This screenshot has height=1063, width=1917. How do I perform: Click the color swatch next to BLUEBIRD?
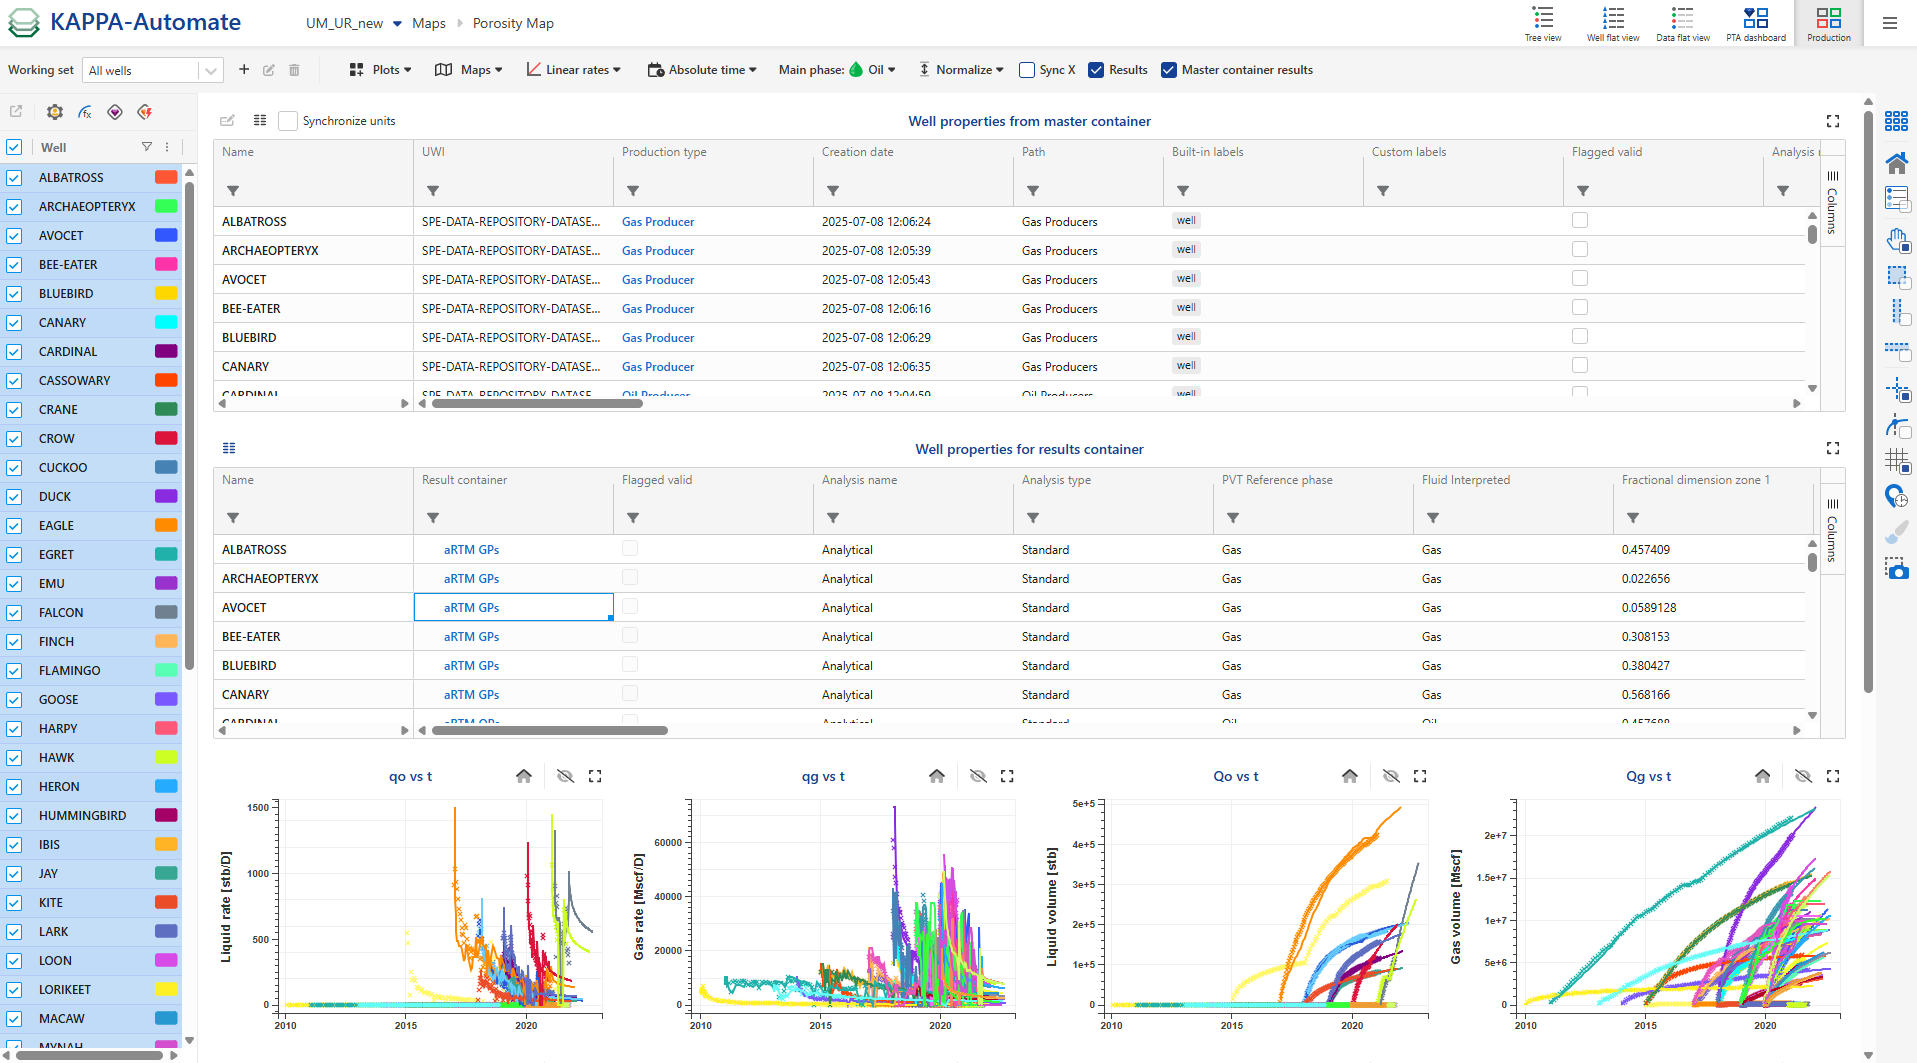[166, 293]
